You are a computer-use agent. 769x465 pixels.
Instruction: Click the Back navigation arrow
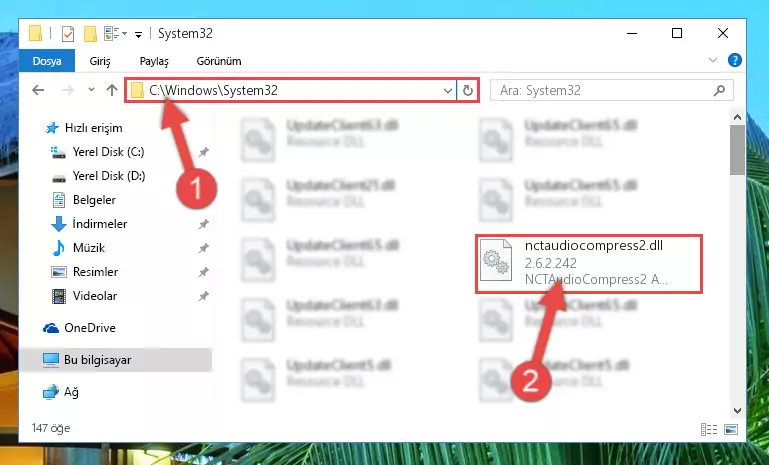(38, 90)
